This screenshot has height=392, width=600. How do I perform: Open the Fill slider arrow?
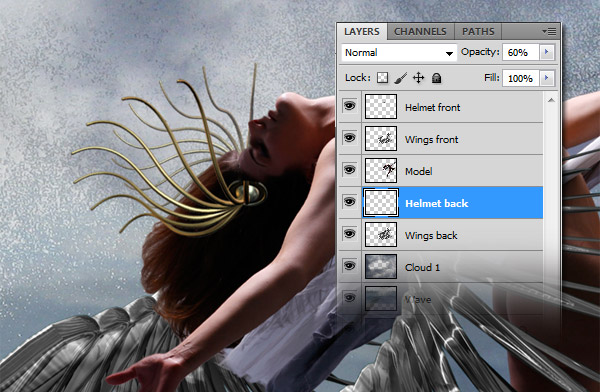click(546, 78)
